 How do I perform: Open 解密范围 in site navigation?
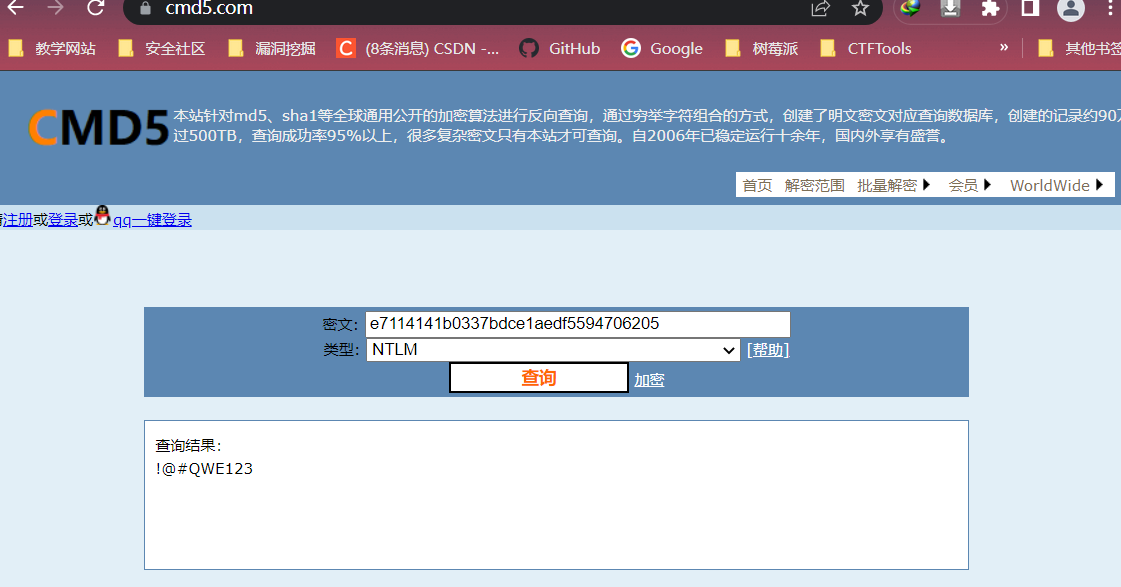(x=814, y=185)
